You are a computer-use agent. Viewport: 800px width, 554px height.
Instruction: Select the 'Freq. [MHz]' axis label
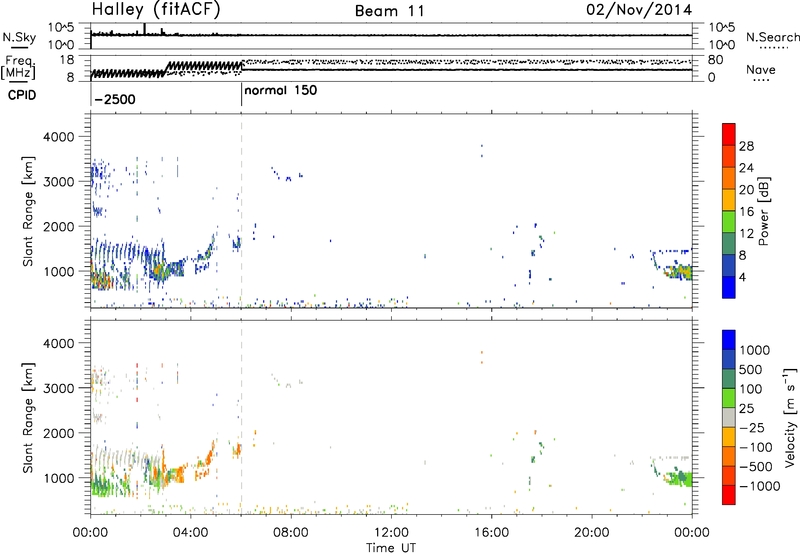(x=18, y=67)
